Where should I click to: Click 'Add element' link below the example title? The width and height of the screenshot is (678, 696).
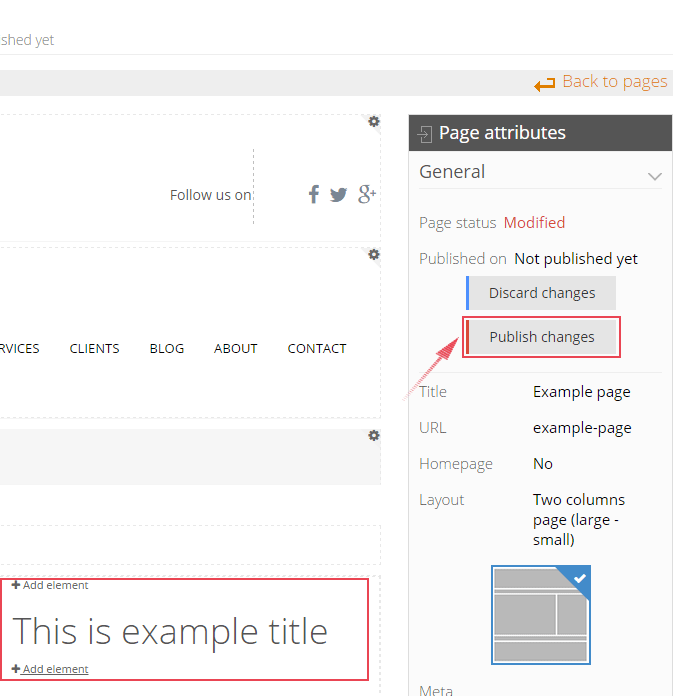pyautogui.click(x=55, y=669)
